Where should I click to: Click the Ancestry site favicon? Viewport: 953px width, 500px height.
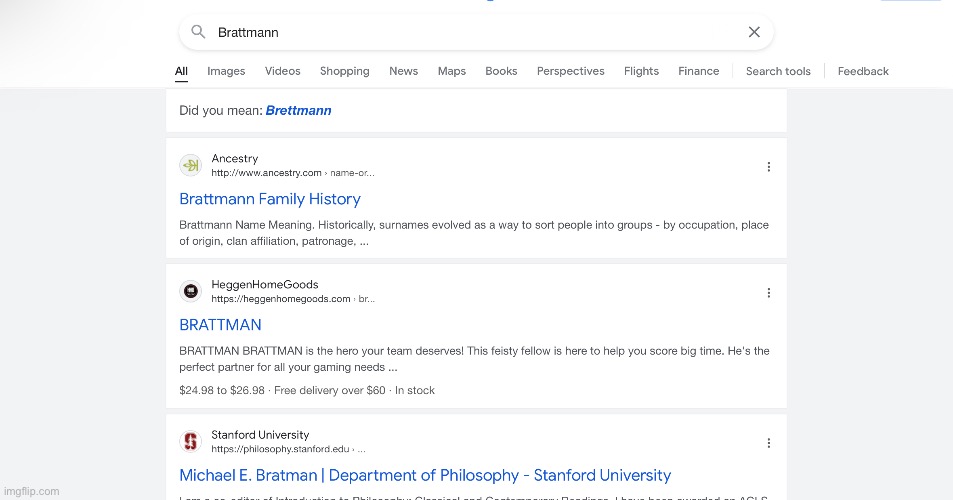(190, 166)
